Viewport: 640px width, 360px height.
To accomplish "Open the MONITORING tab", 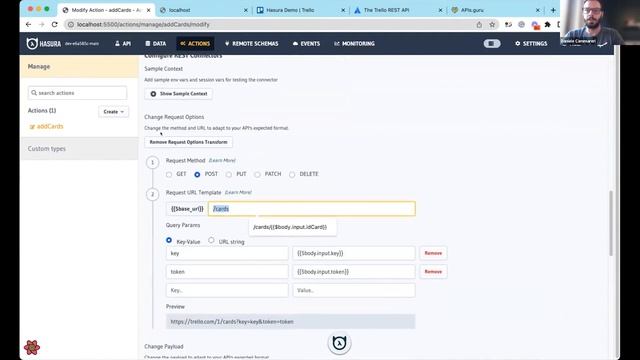I will pos(354,43).
